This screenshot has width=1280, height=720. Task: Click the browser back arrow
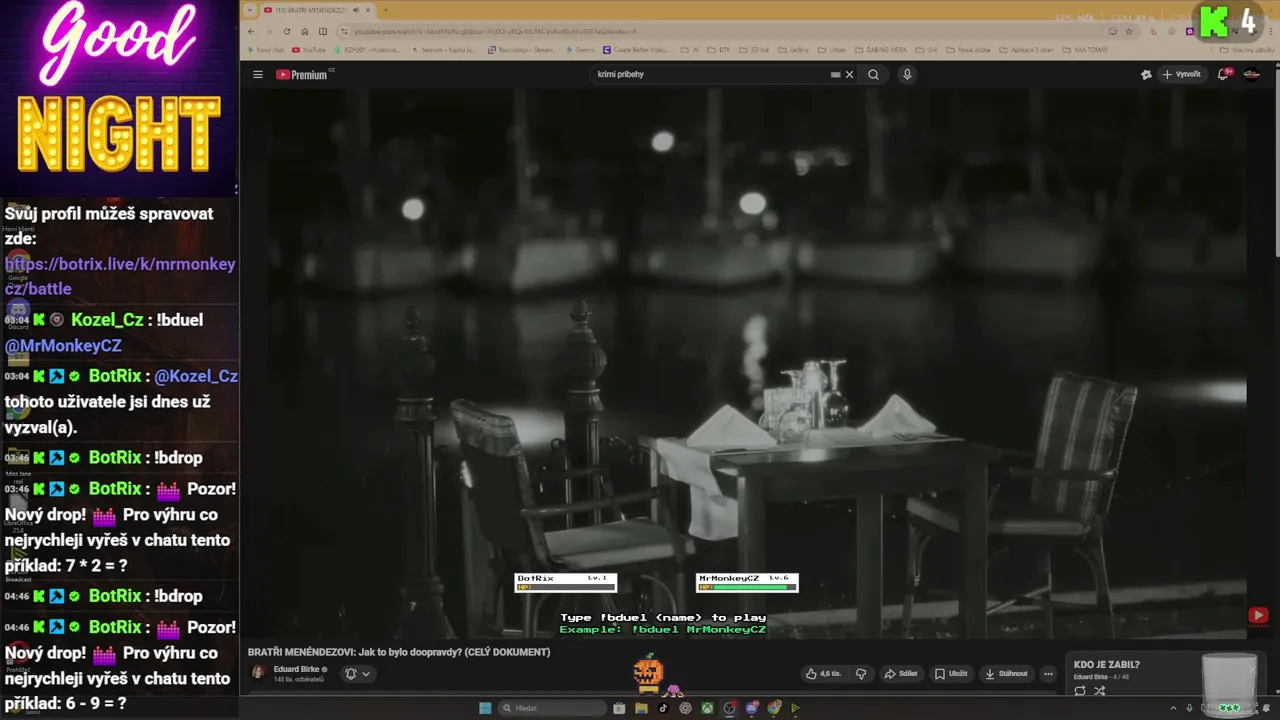click(251, 31)
